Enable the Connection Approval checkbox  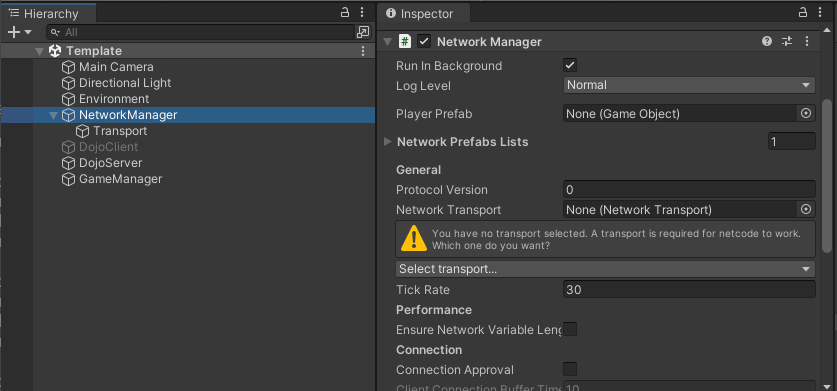click(570, 369)
